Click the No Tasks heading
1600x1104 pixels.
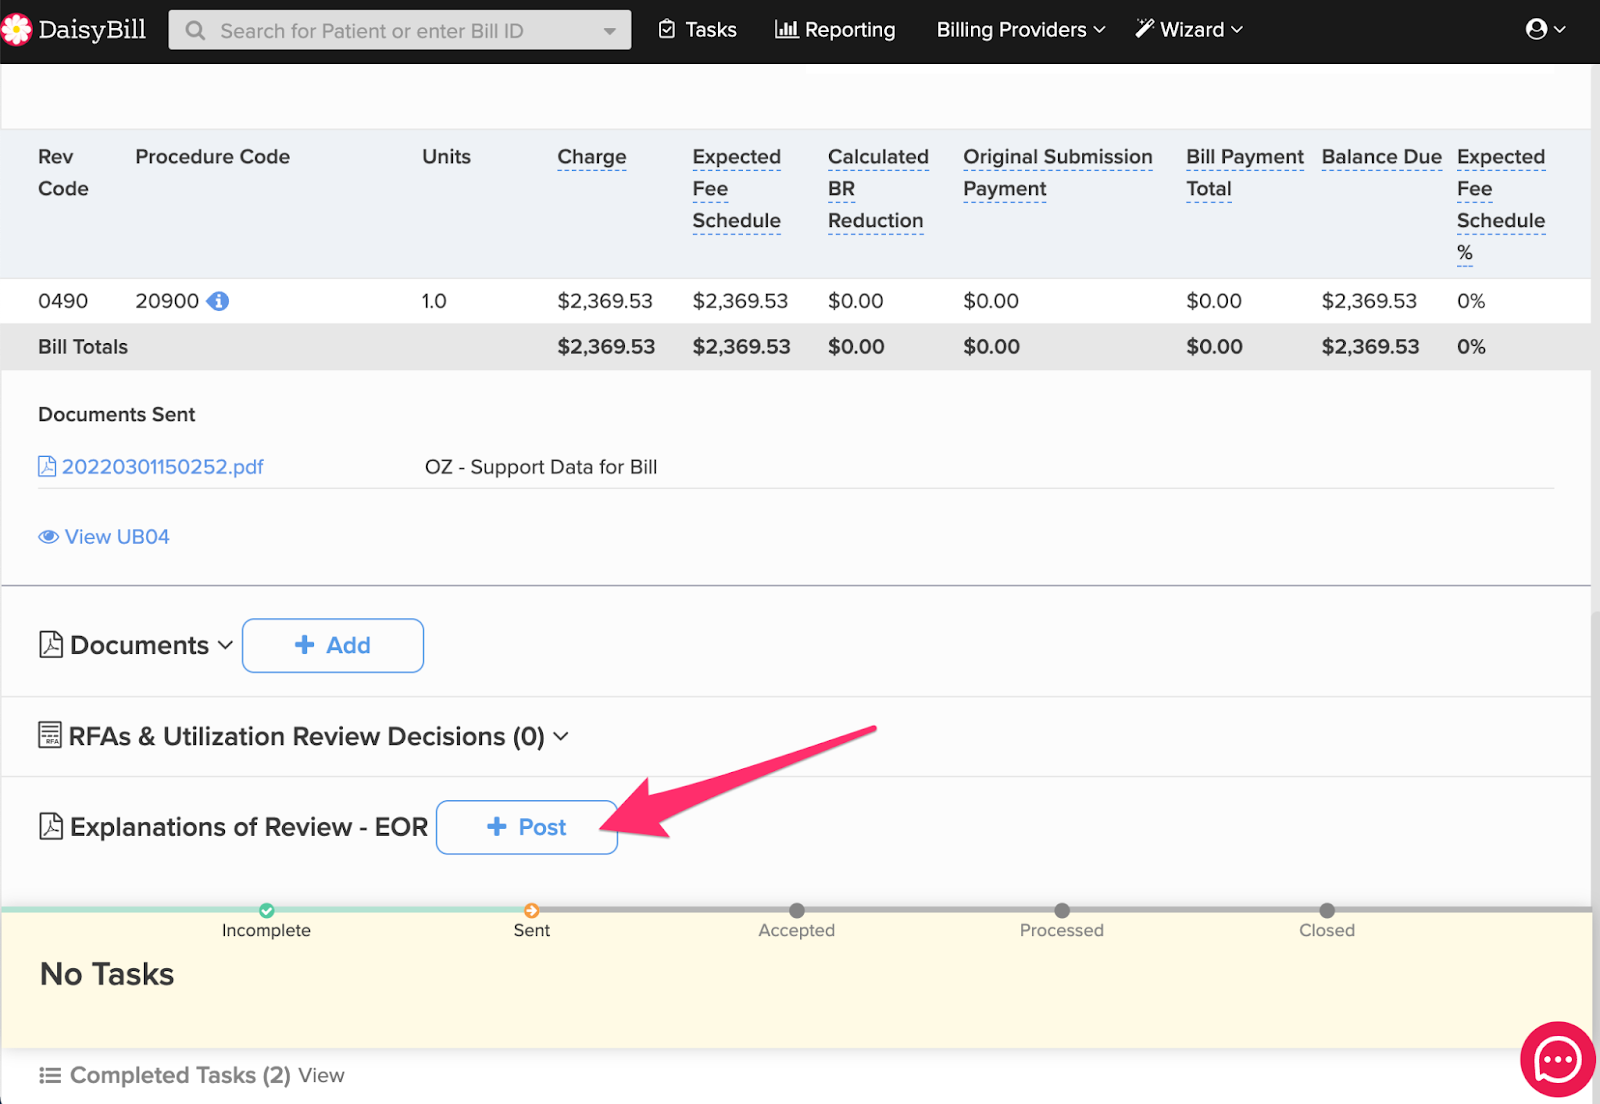[107, 974]
